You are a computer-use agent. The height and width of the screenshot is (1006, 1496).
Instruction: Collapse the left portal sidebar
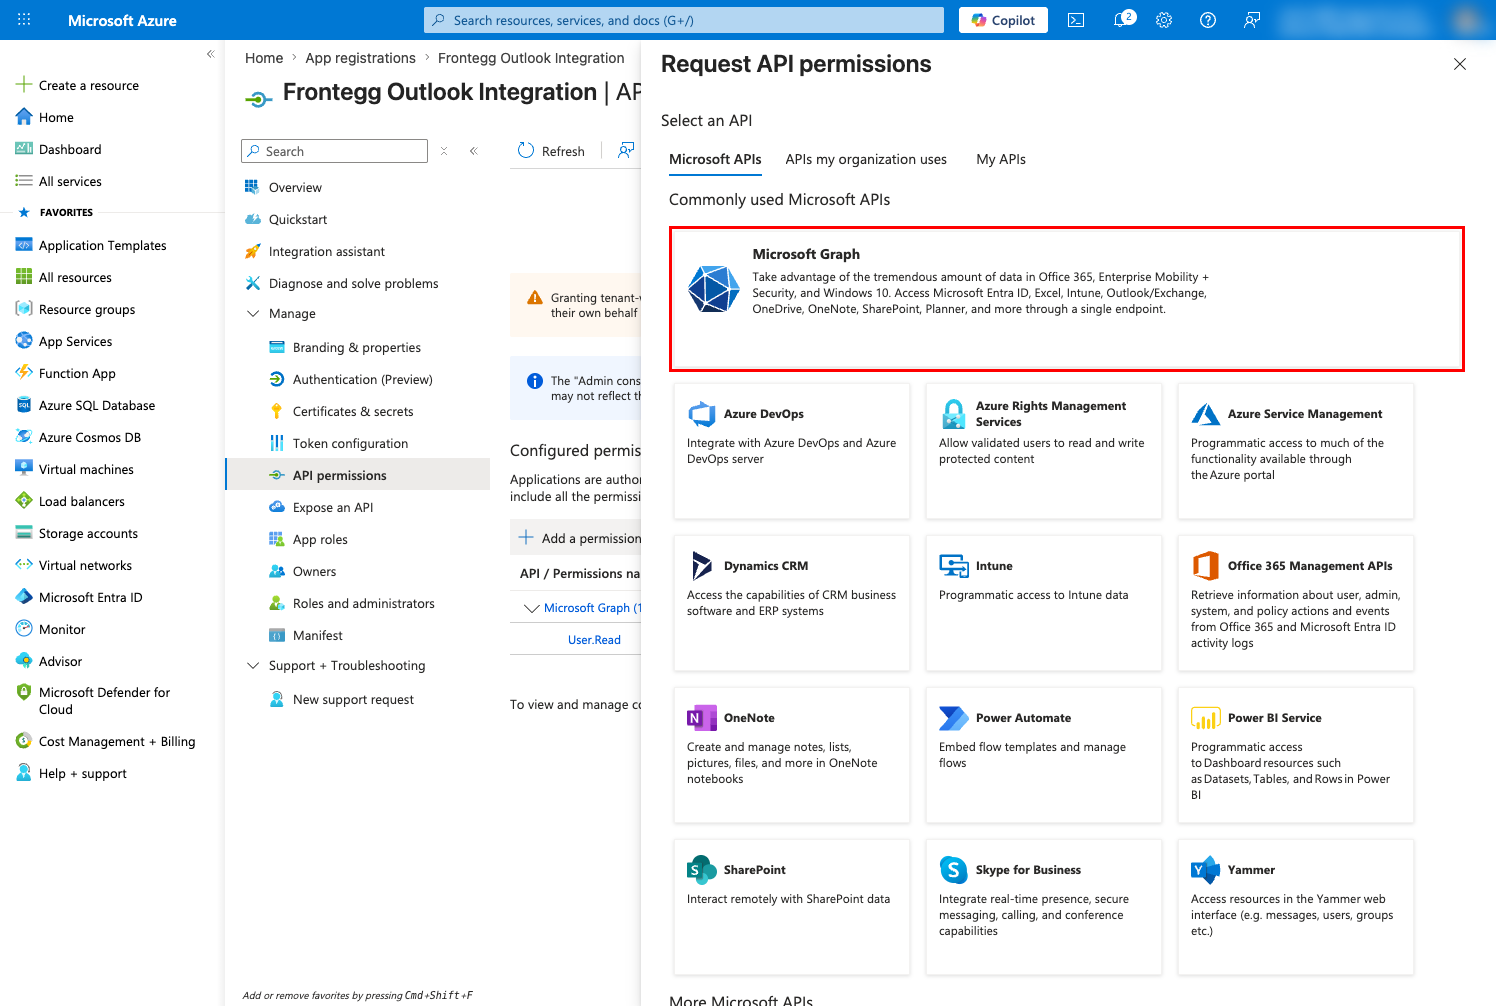pyautogui.click(x=210, y=54)
